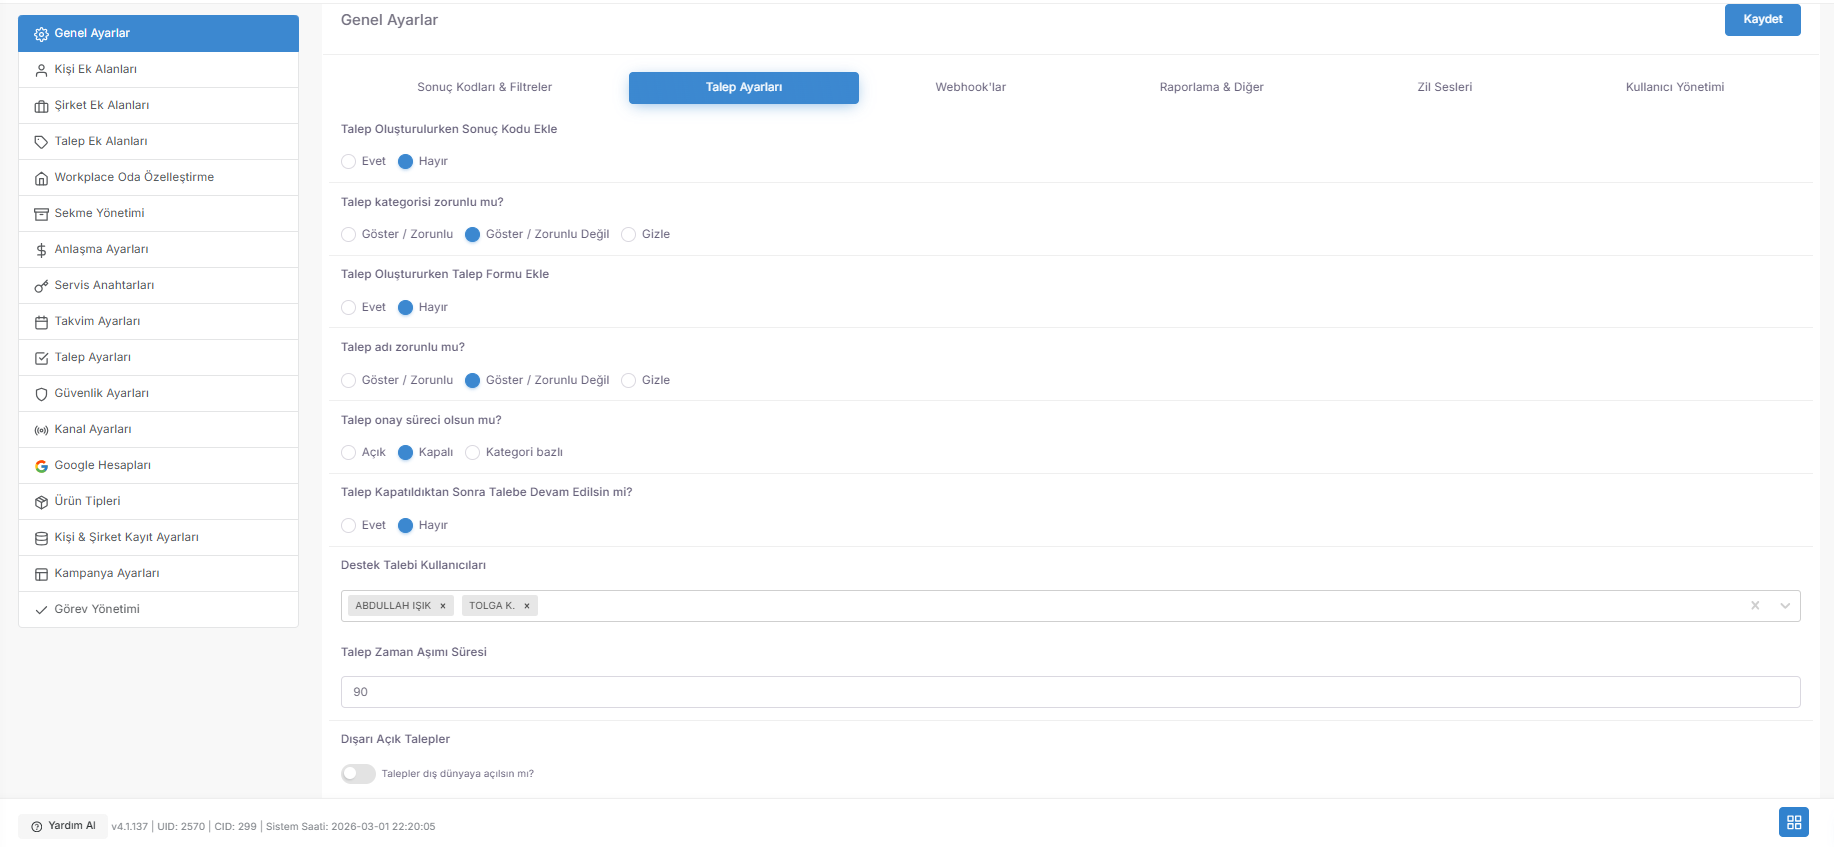Click the tag icon beside Talep Ek Alanları
The width and height of the screenshot is (1834, 847).
(41, 142)
